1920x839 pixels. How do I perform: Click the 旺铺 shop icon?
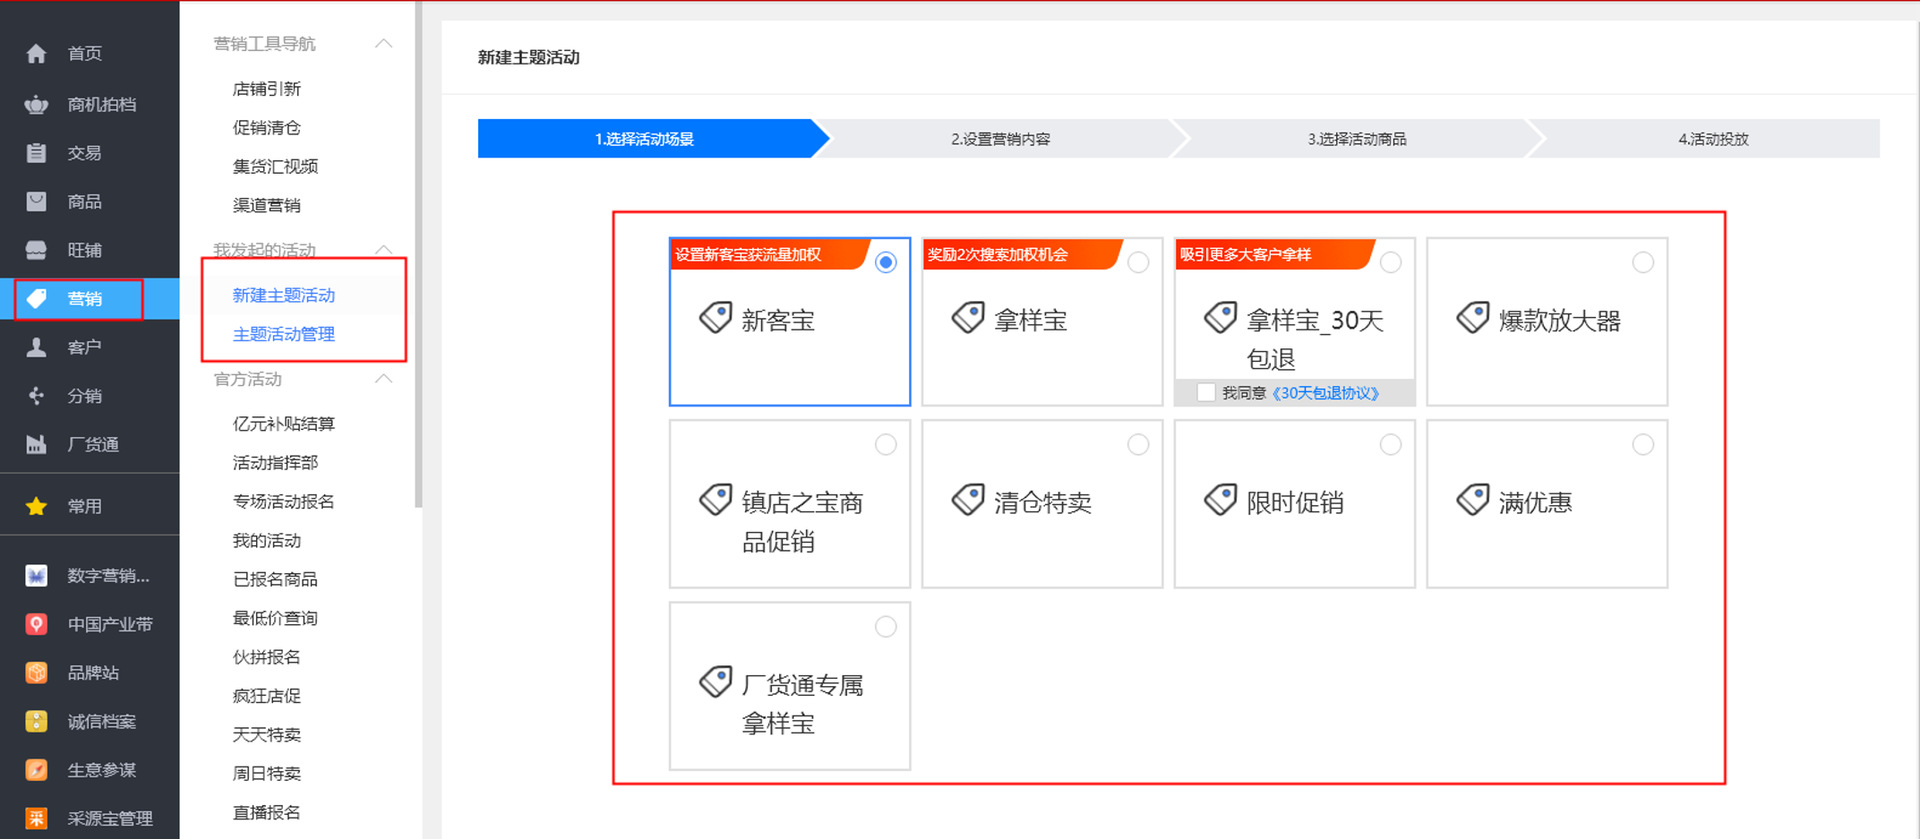pos(36,250)
